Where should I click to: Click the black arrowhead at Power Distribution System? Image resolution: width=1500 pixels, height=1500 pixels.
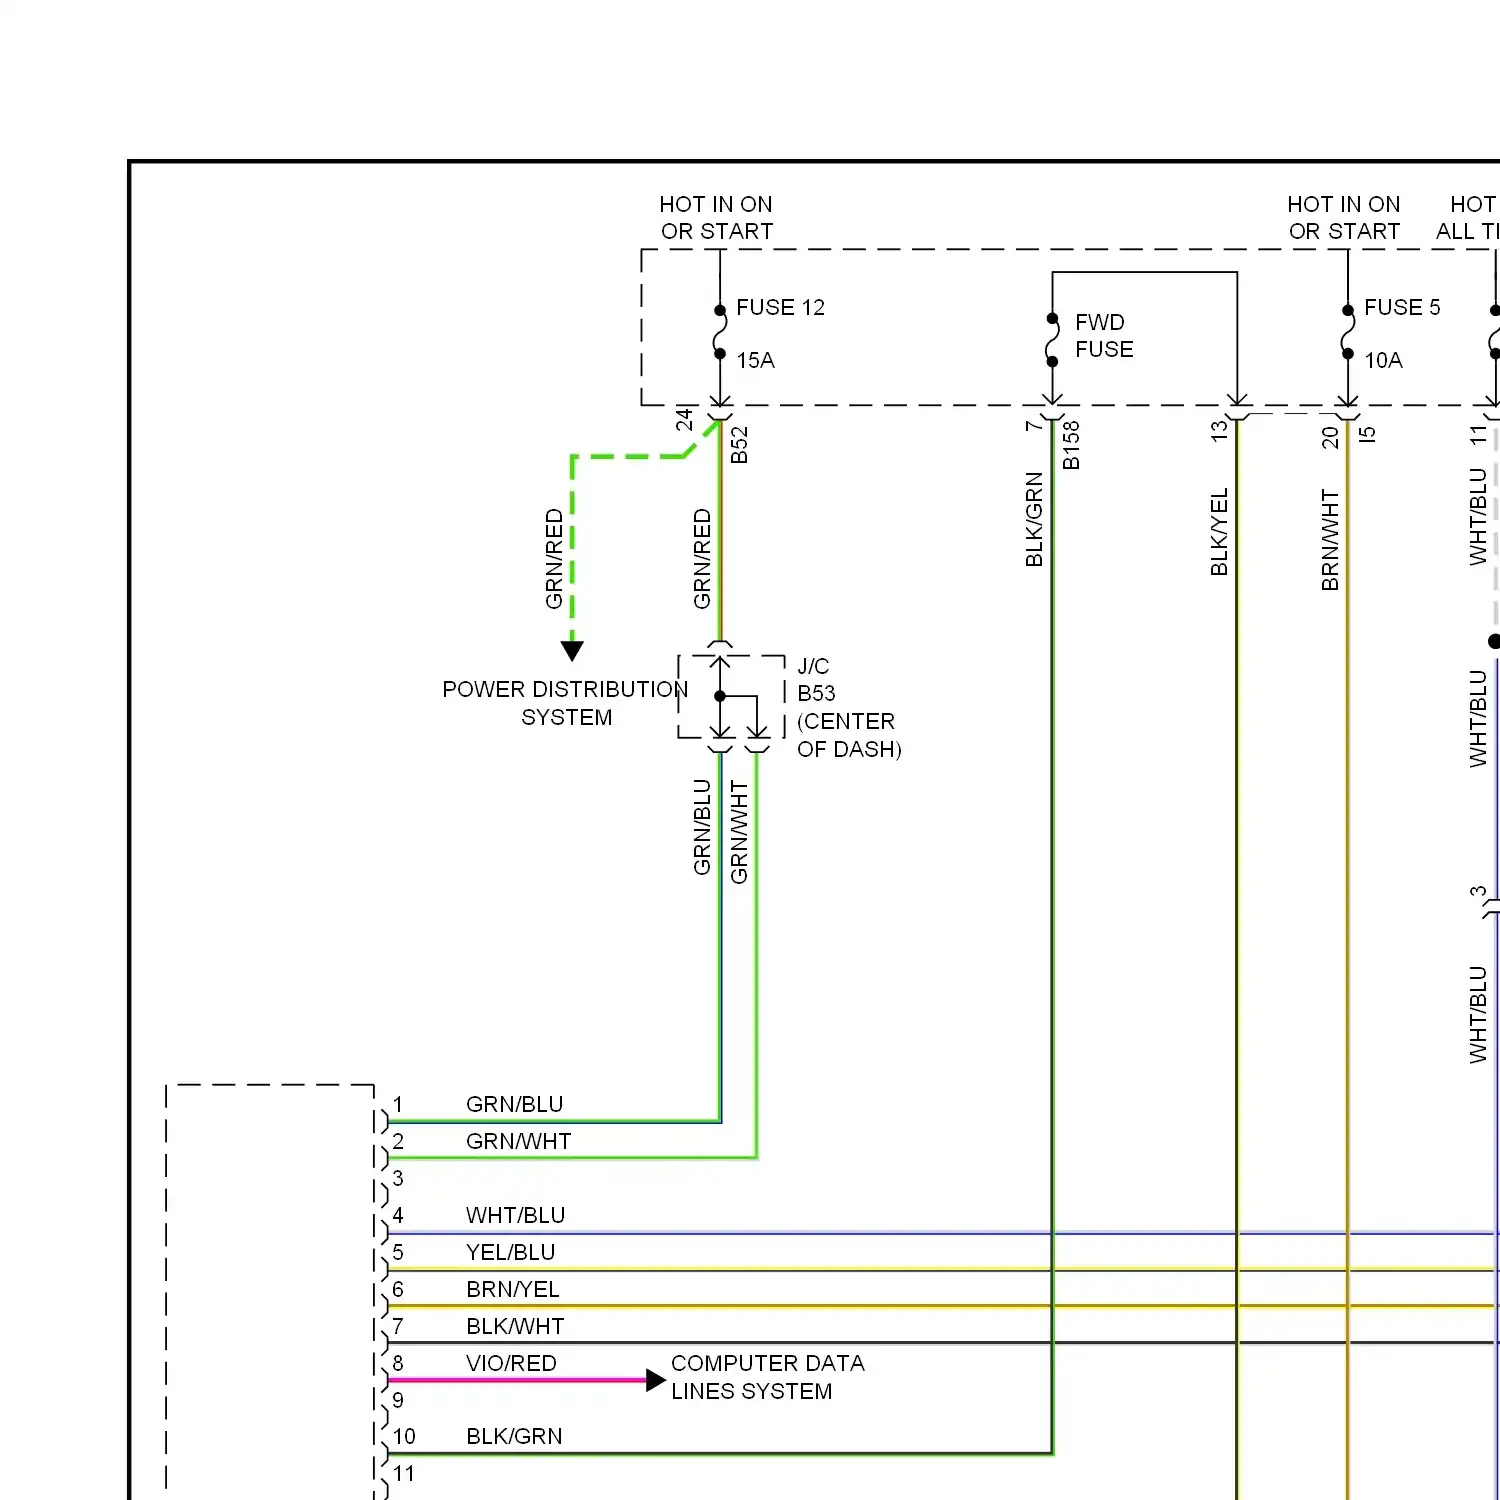(x=572, y=651)
